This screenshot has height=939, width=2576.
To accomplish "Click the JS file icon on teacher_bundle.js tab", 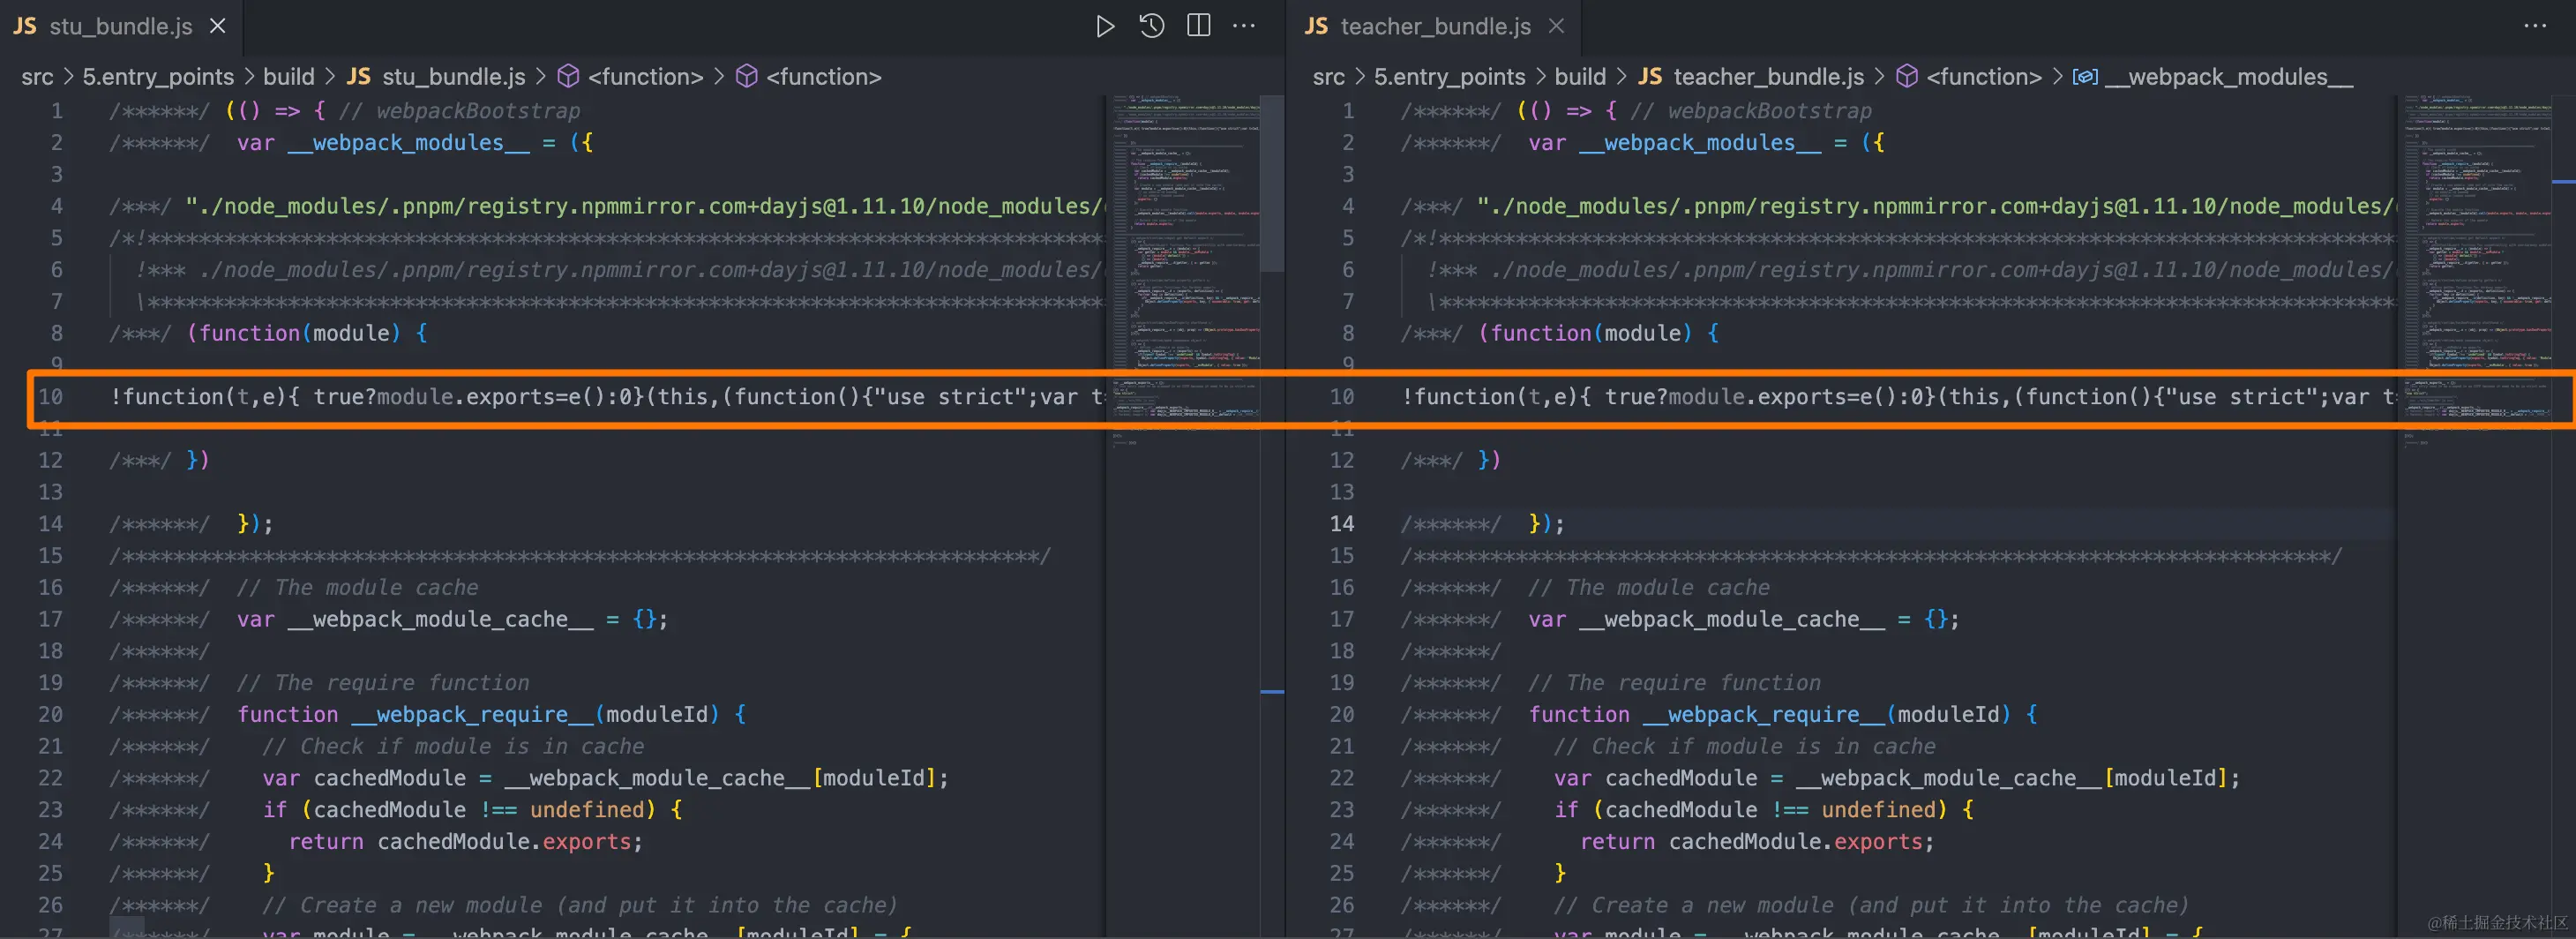I will tap(1316, 26).
